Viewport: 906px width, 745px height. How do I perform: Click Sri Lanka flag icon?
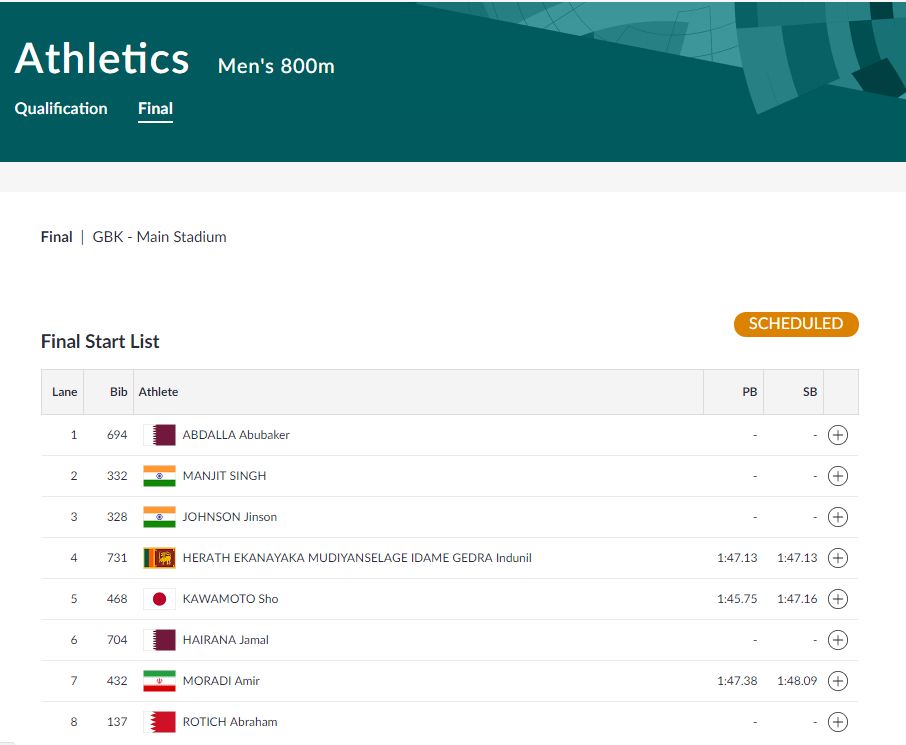159,558
